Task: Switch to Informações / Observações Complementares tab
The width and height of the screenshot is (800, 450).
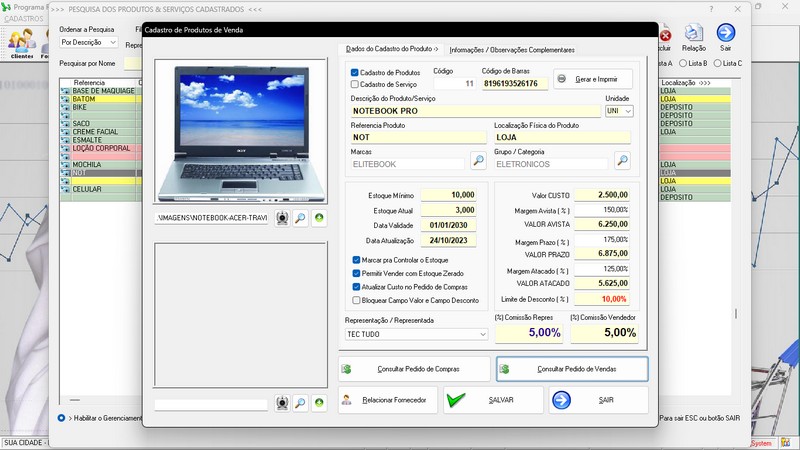Action: [512, 49]
